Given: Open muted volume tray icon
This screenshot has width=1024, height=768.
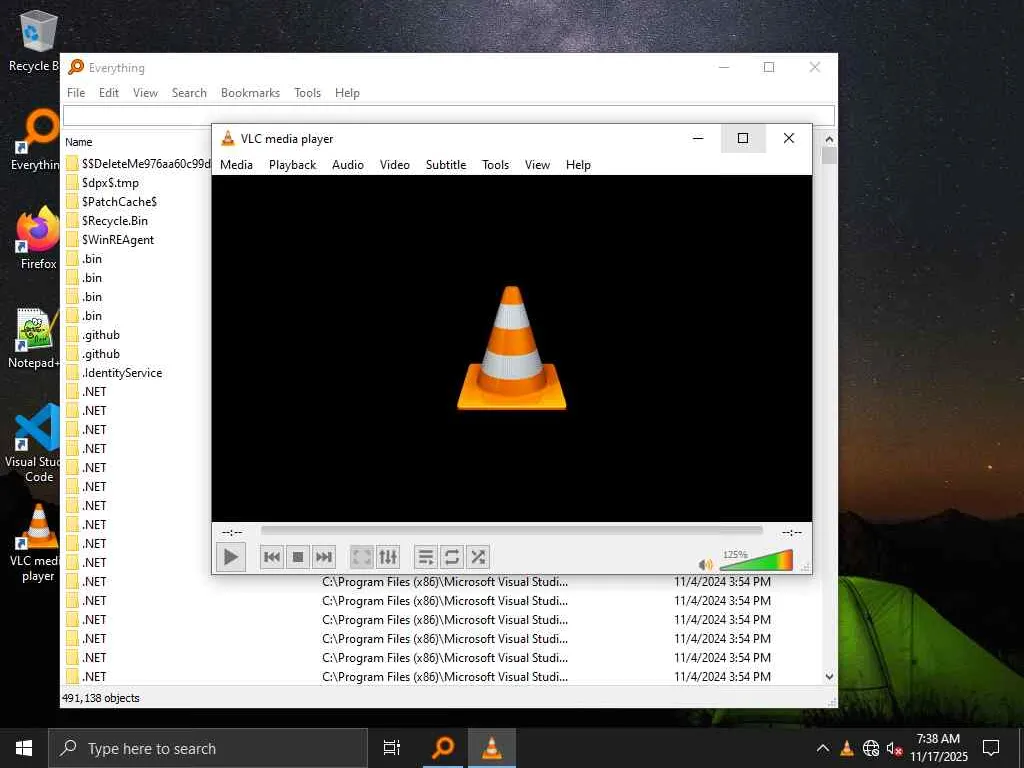Looking at the screenshot, I should (894, 748).
